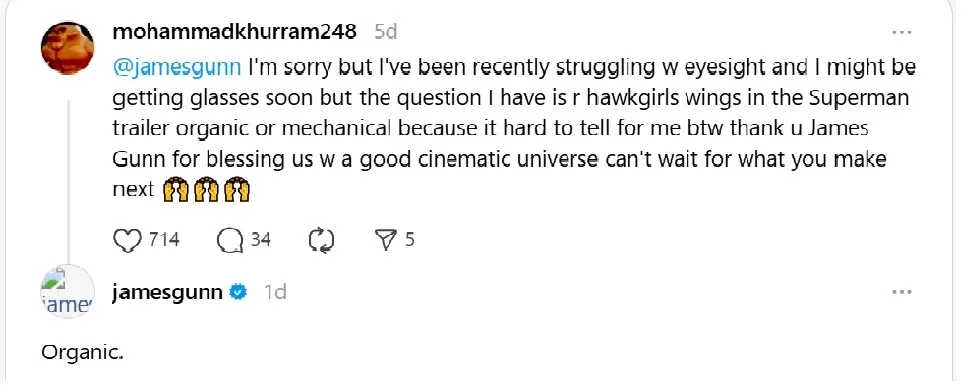Open more options on mohammadkhurram248's post

point(902,32)
